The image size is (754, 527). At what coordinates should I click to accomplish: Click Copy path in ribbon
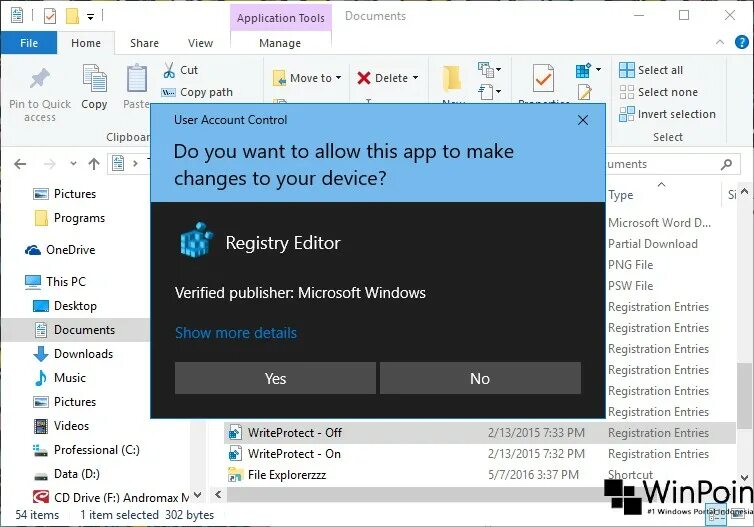click(x=198, y=92)
